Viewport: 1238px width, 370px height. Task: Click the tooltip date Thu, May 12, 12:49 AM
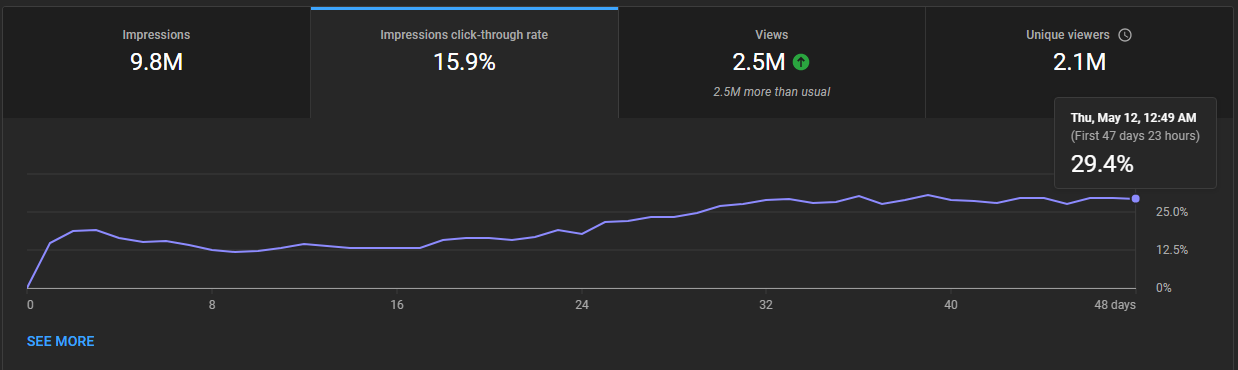point(1135,117)
